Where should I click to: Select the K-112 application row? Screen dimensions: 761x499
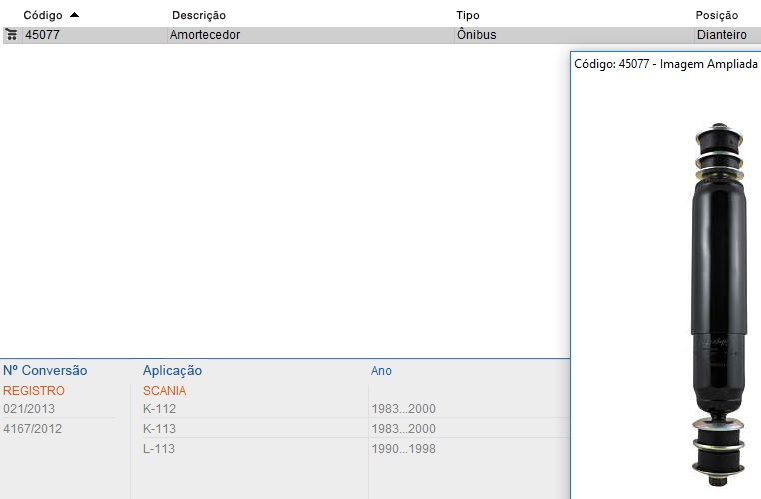click(x=159, y=409)
